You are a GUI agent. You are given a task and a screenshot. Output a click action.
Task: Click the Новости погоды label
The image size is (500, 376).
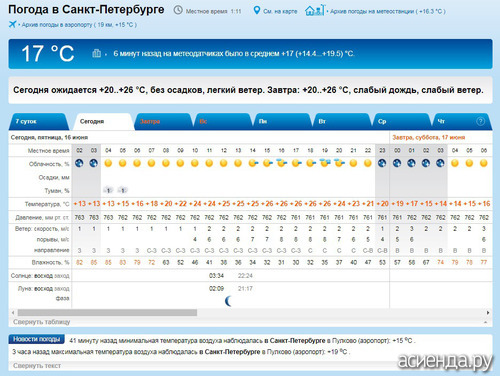(x=36, y=339)
